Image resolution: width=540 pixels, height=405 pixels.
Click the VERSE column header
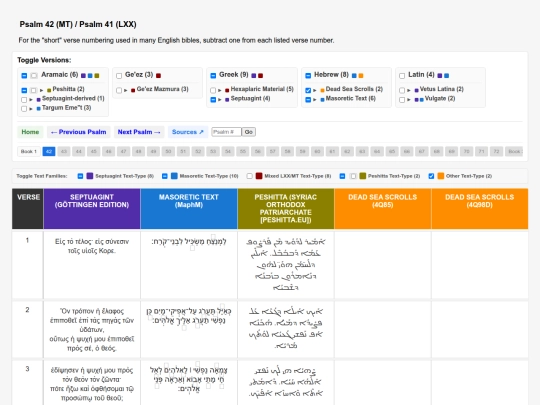pos(28,209)
